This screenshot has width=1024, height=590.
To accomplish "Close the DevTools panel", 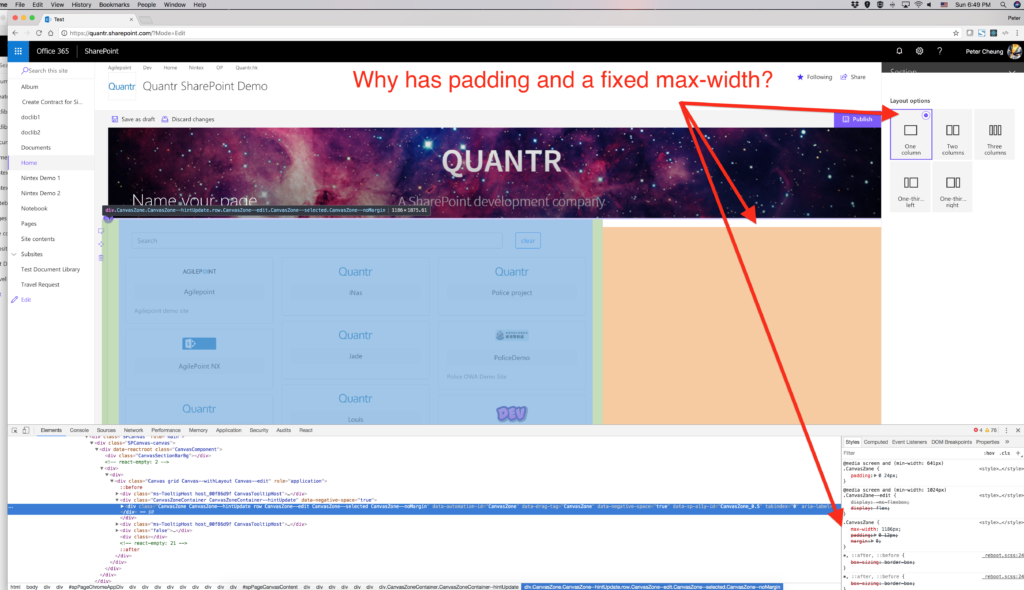I will coord(1017,430).
